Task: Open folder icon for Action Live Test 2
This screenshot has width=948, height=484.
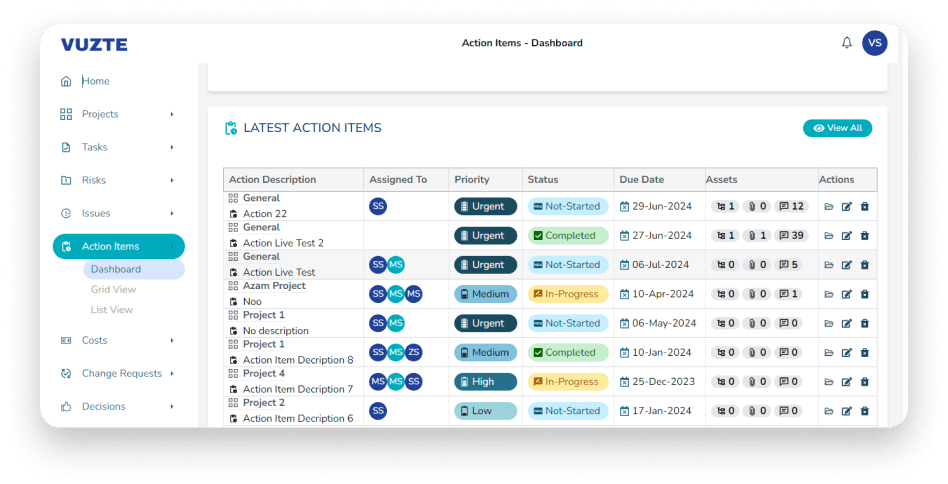Action: pos(829,236)
